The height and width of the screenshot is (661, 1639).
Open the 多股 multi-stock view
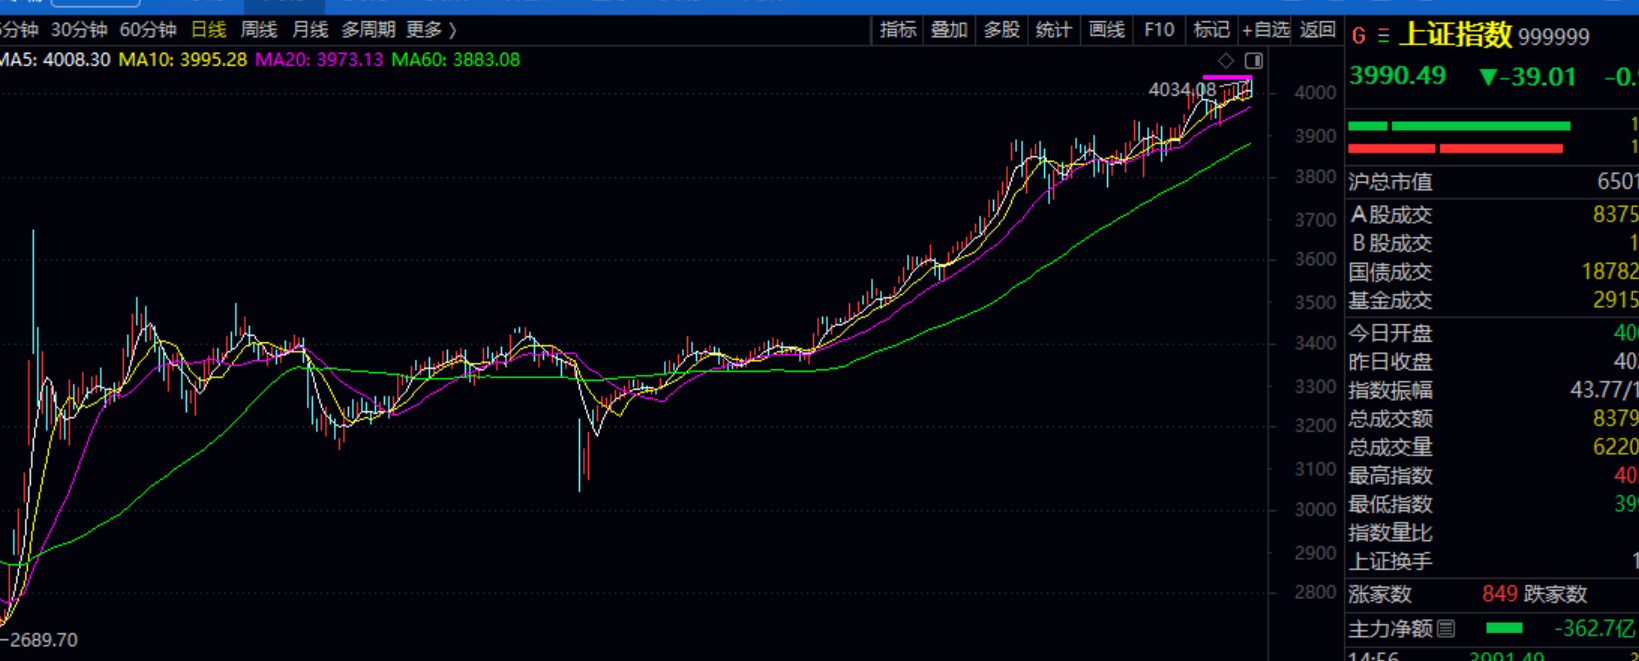pos(1001,30)
